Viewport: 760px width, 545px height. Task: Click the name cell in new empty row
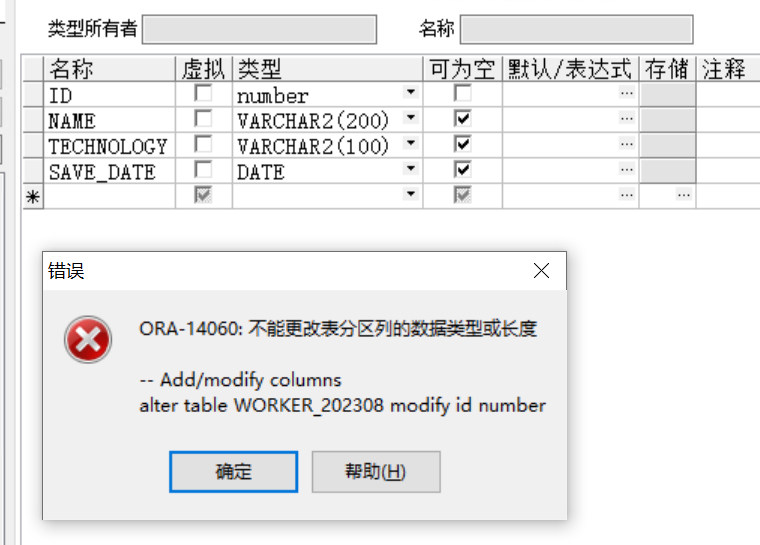(x=110, y=197)
